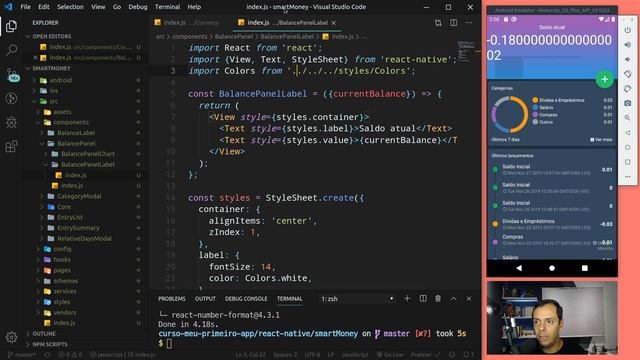Click the emulator screenshot camera button
Screen dimensions: 640x360
coord(627,103)
